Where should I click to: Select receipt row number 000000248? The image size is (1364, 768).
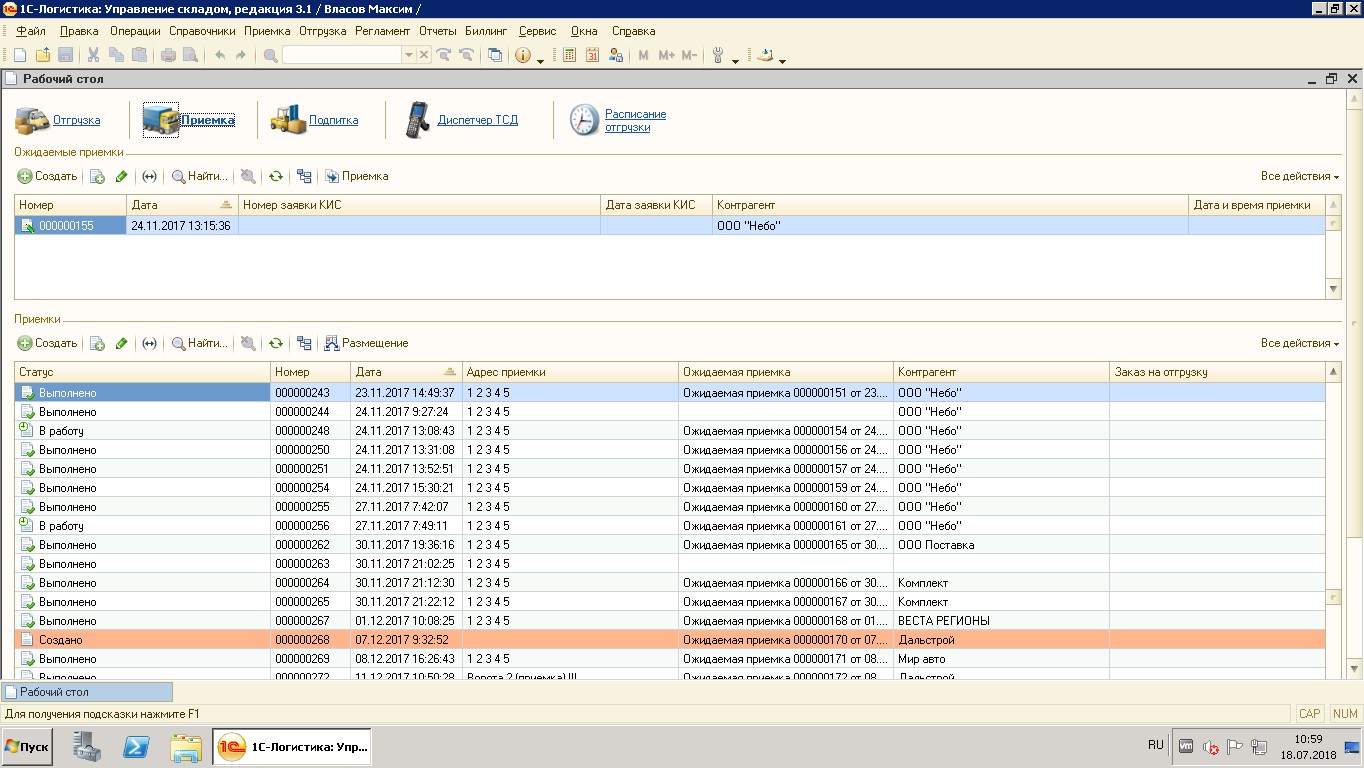670,431
